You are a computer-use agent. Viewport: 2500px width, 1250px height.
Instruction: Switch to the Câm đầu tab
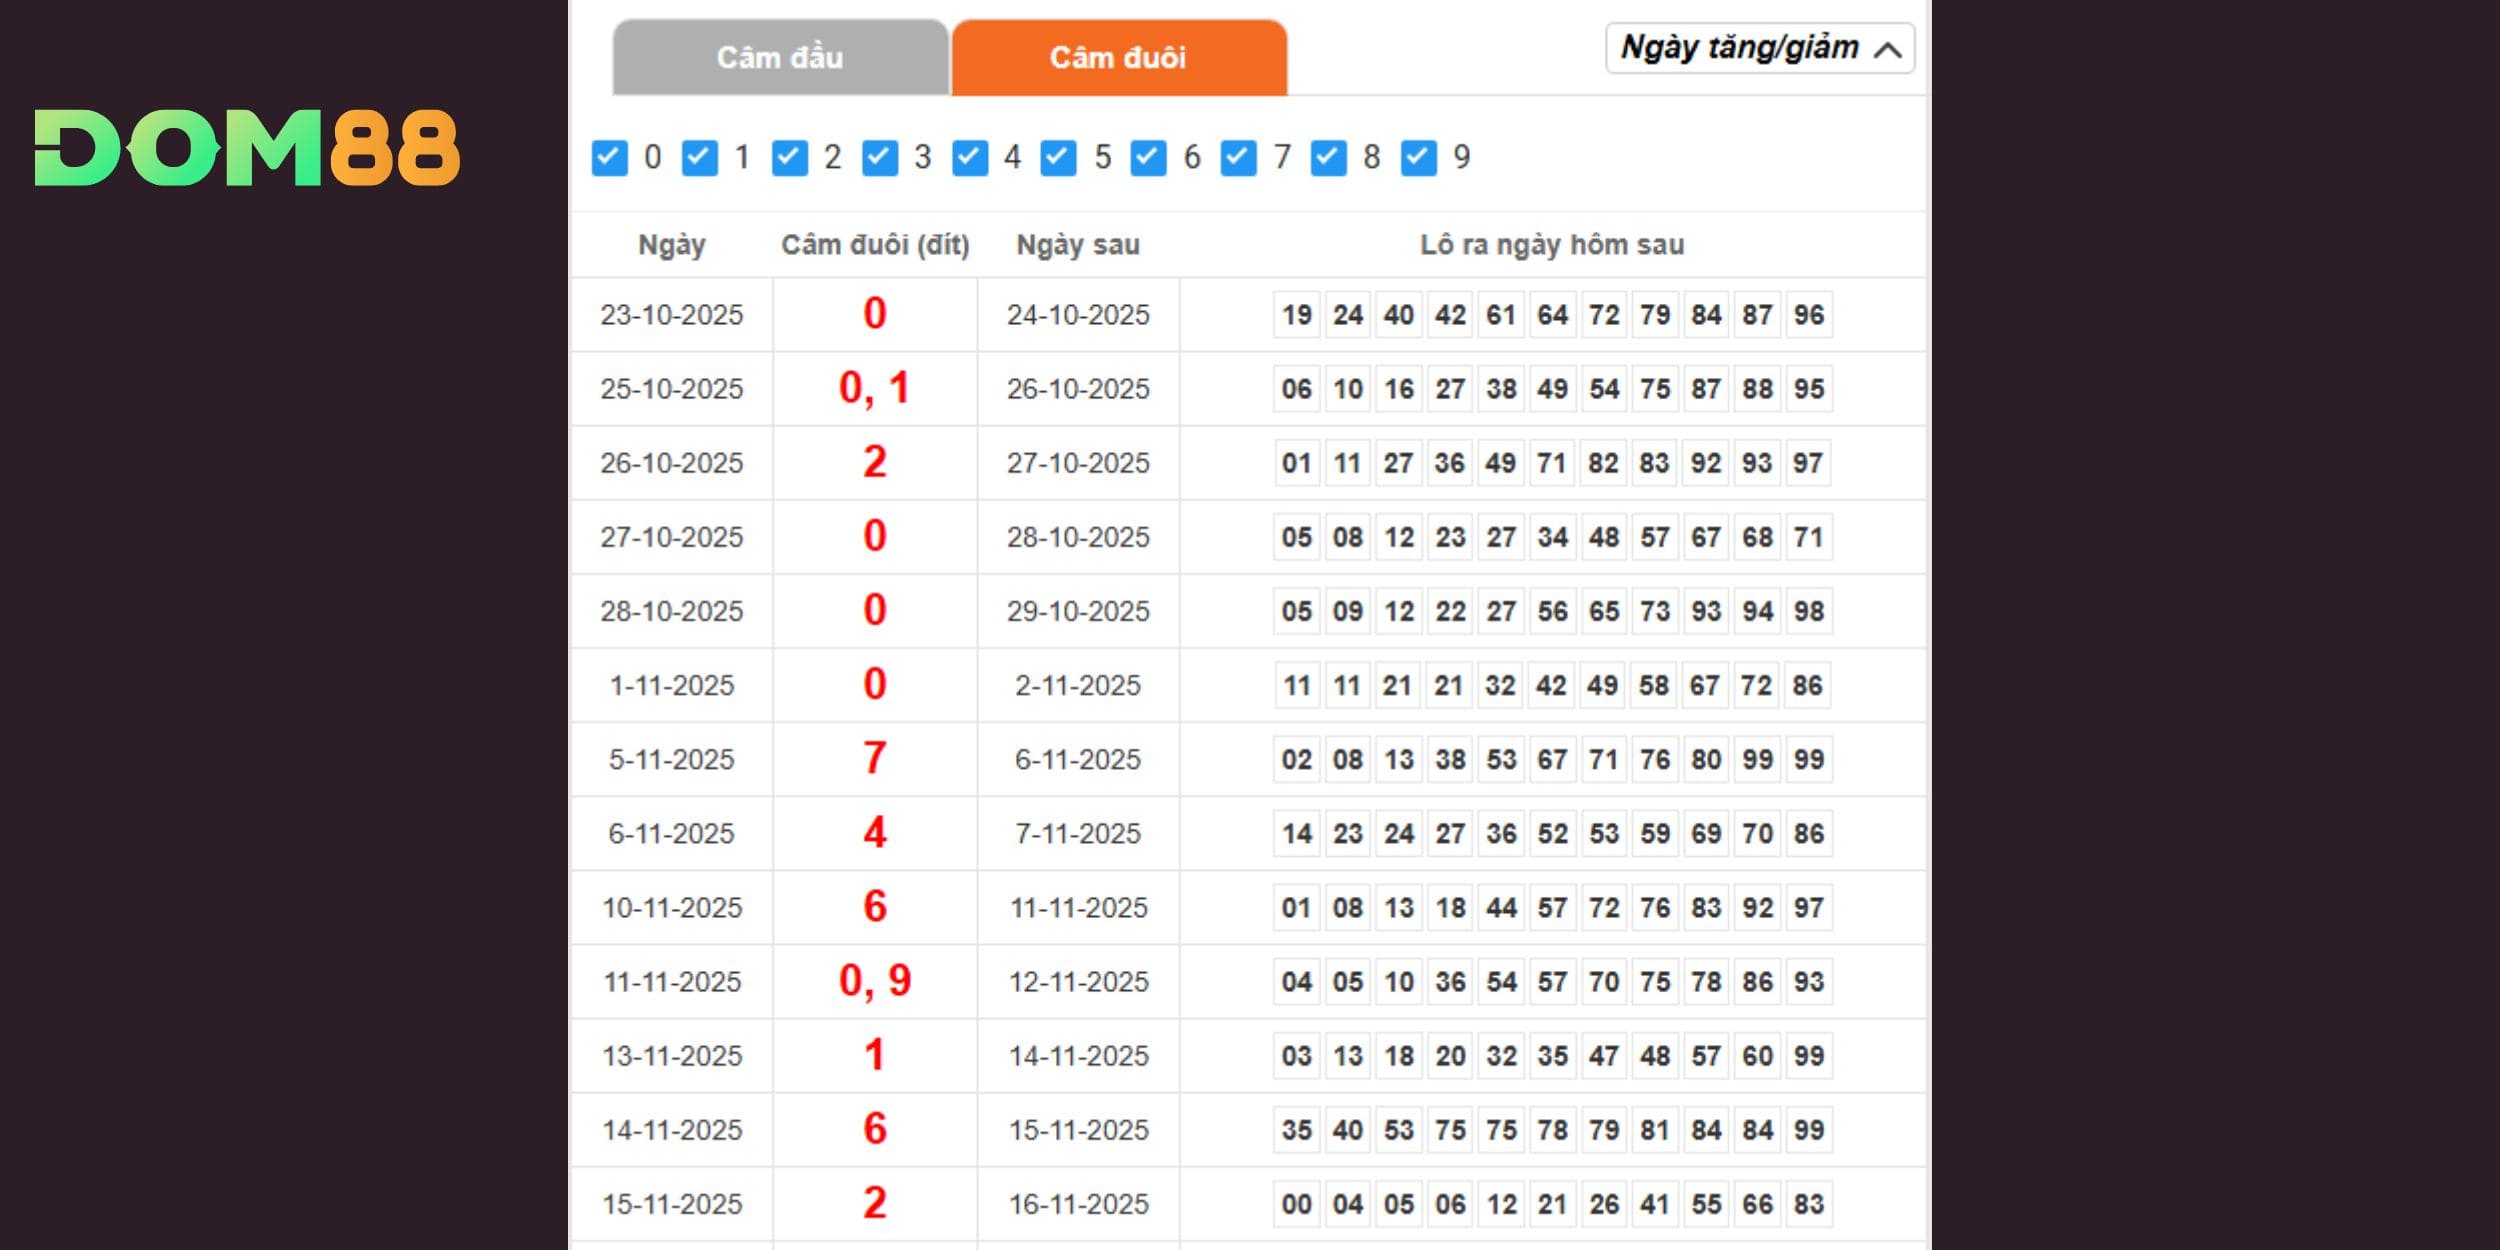click(780, 58)
